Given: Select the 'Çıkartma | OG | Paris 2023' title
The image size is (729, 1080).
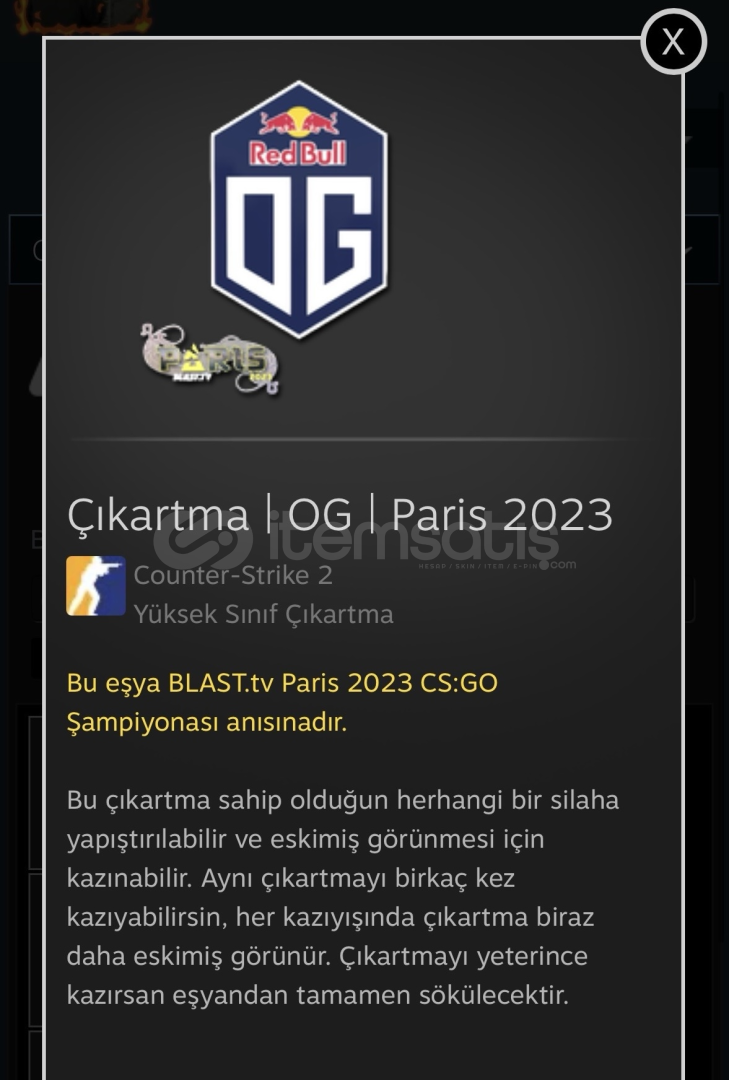Looking at the screenshot, I should point(340,515).
